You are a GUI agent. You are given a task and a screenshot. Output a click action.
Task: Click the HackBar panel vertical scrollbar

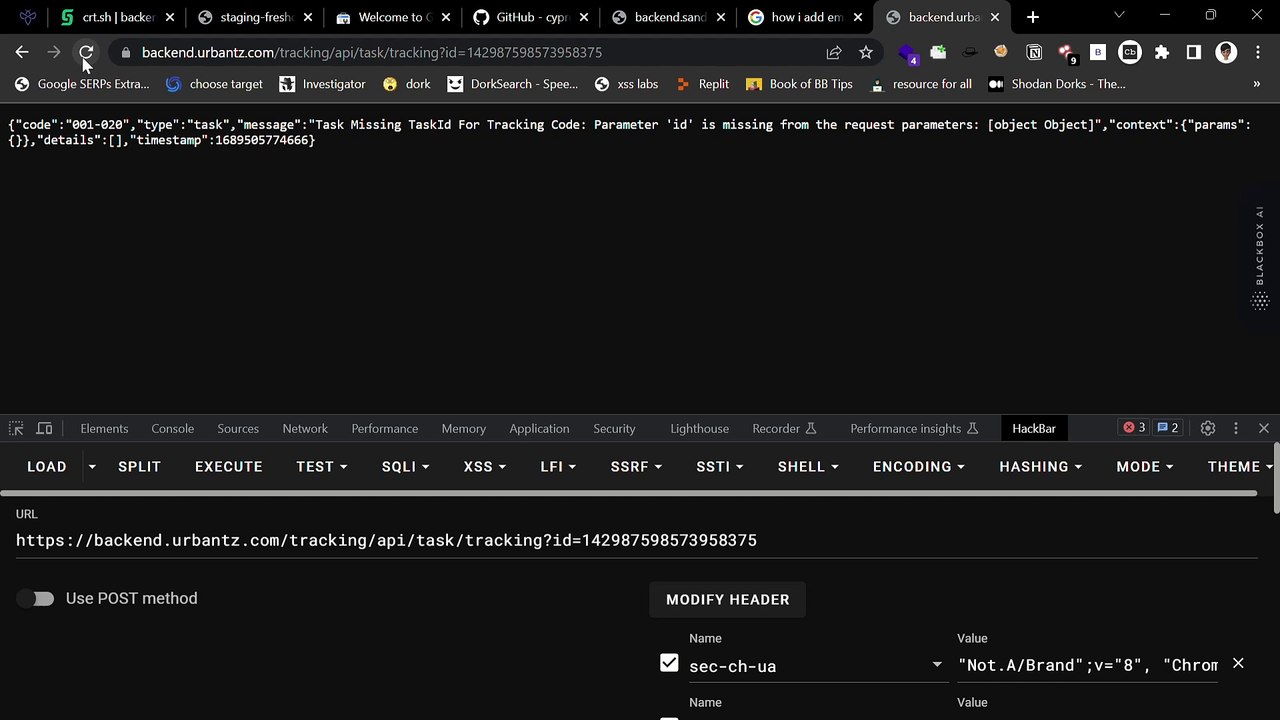tap(1276, 480)
